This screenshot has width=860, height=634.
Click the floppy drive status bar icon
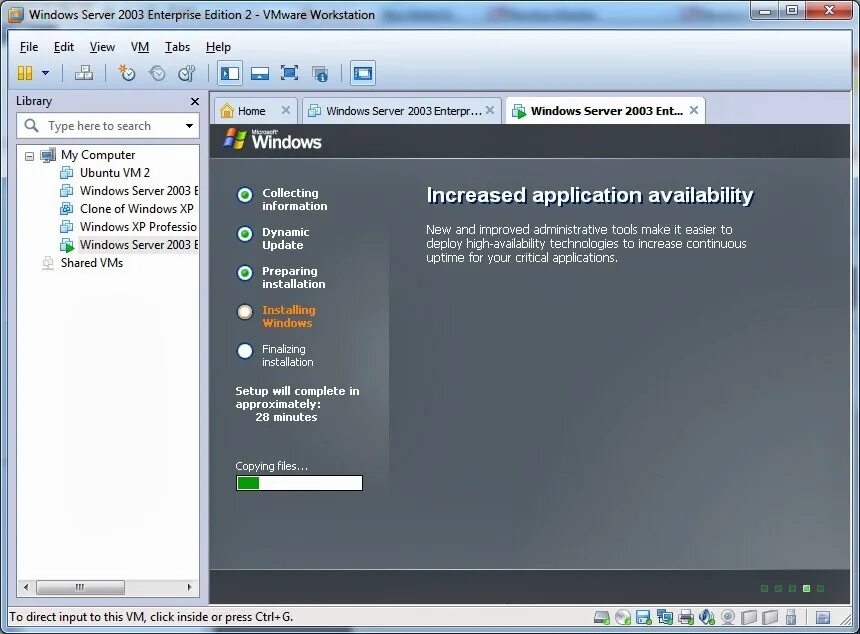tap(643, 618)
